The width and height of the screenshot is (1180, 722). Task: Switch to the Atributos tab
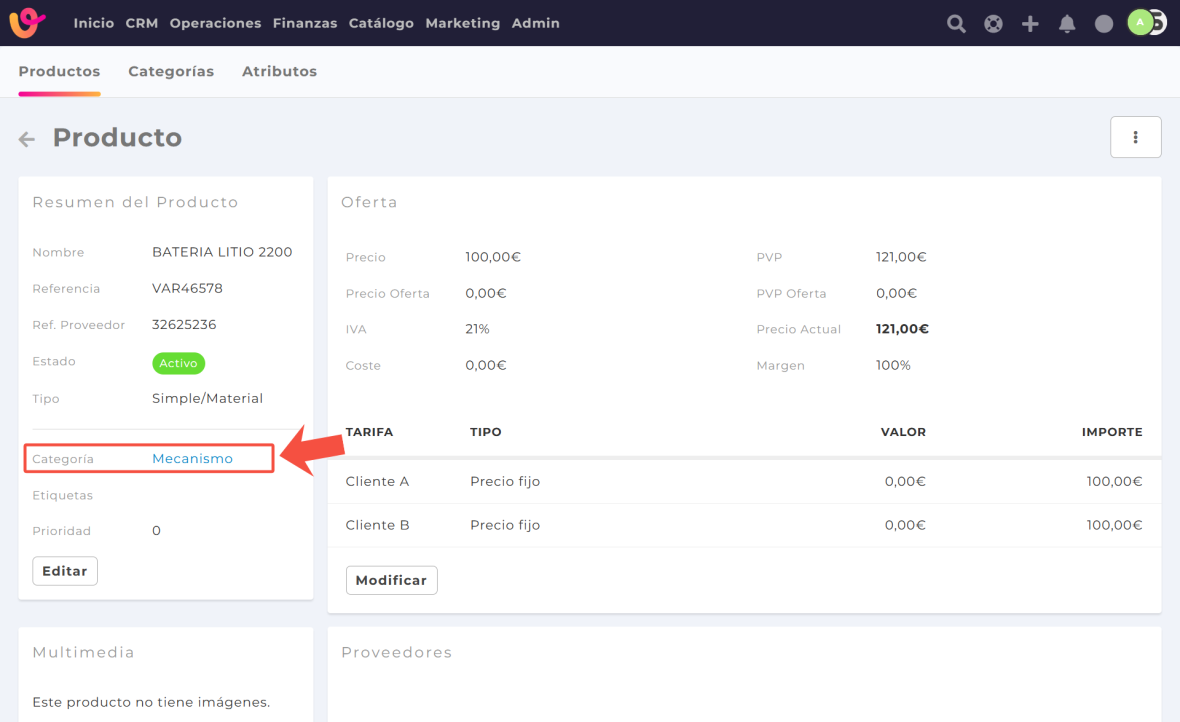(279, 71)
